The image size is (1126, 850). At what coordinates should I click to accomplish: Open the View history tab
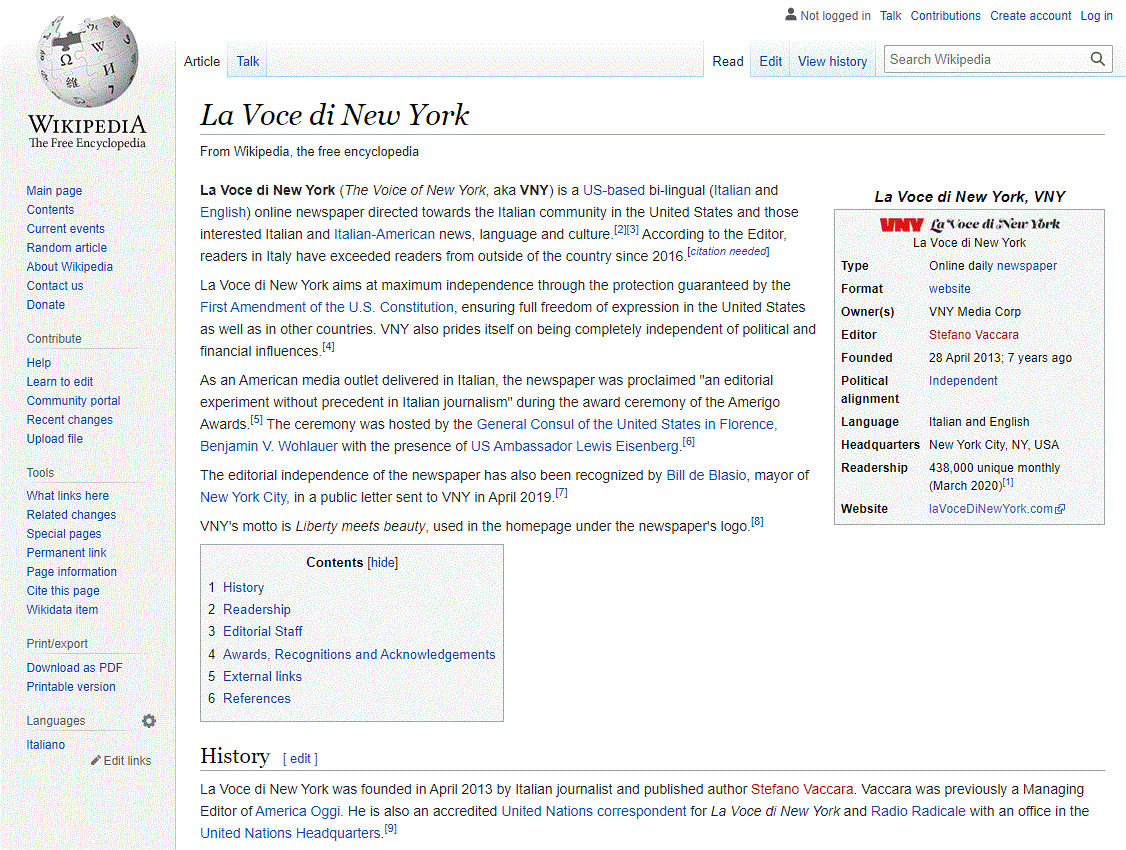[832, 62]
